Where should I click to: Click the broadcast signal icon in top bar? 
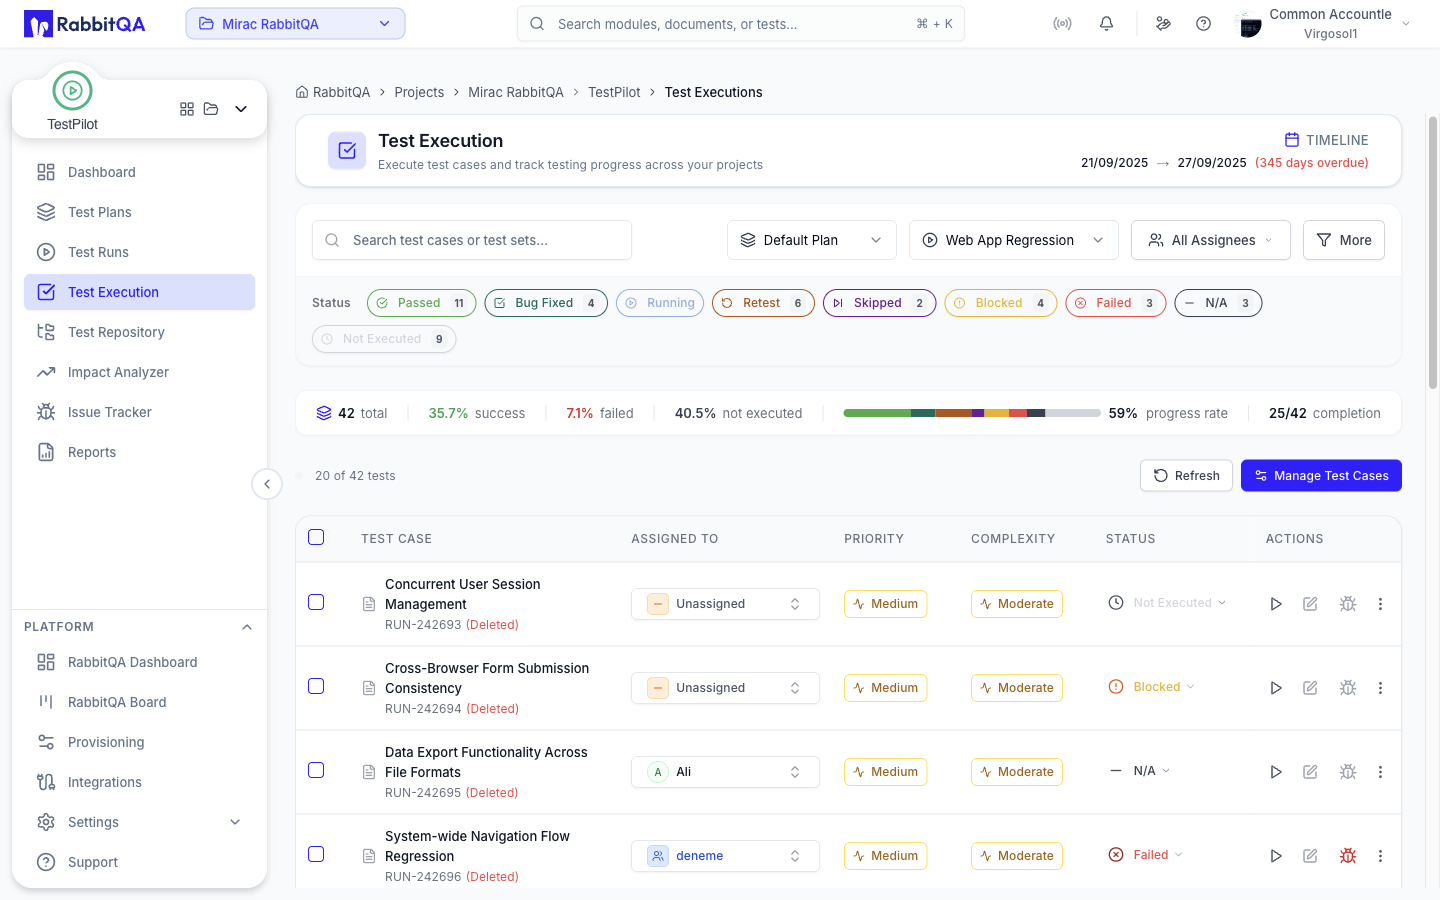(x=1062, y=24)
